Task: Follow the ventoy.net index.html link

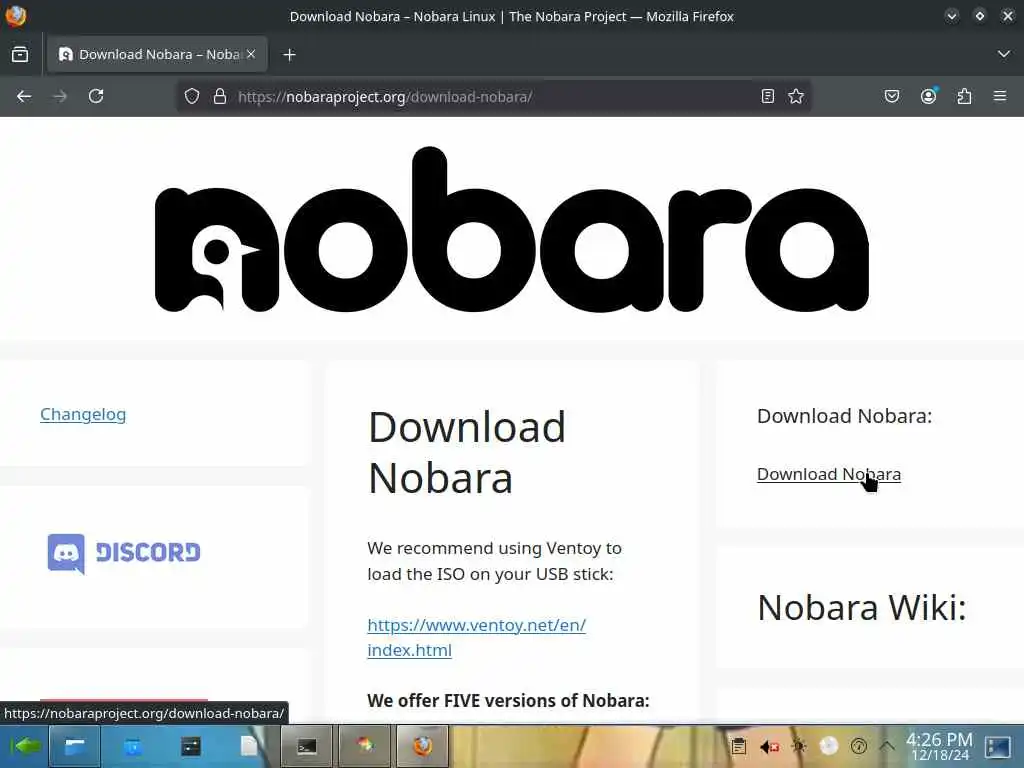Action: [x=477, y=637]
